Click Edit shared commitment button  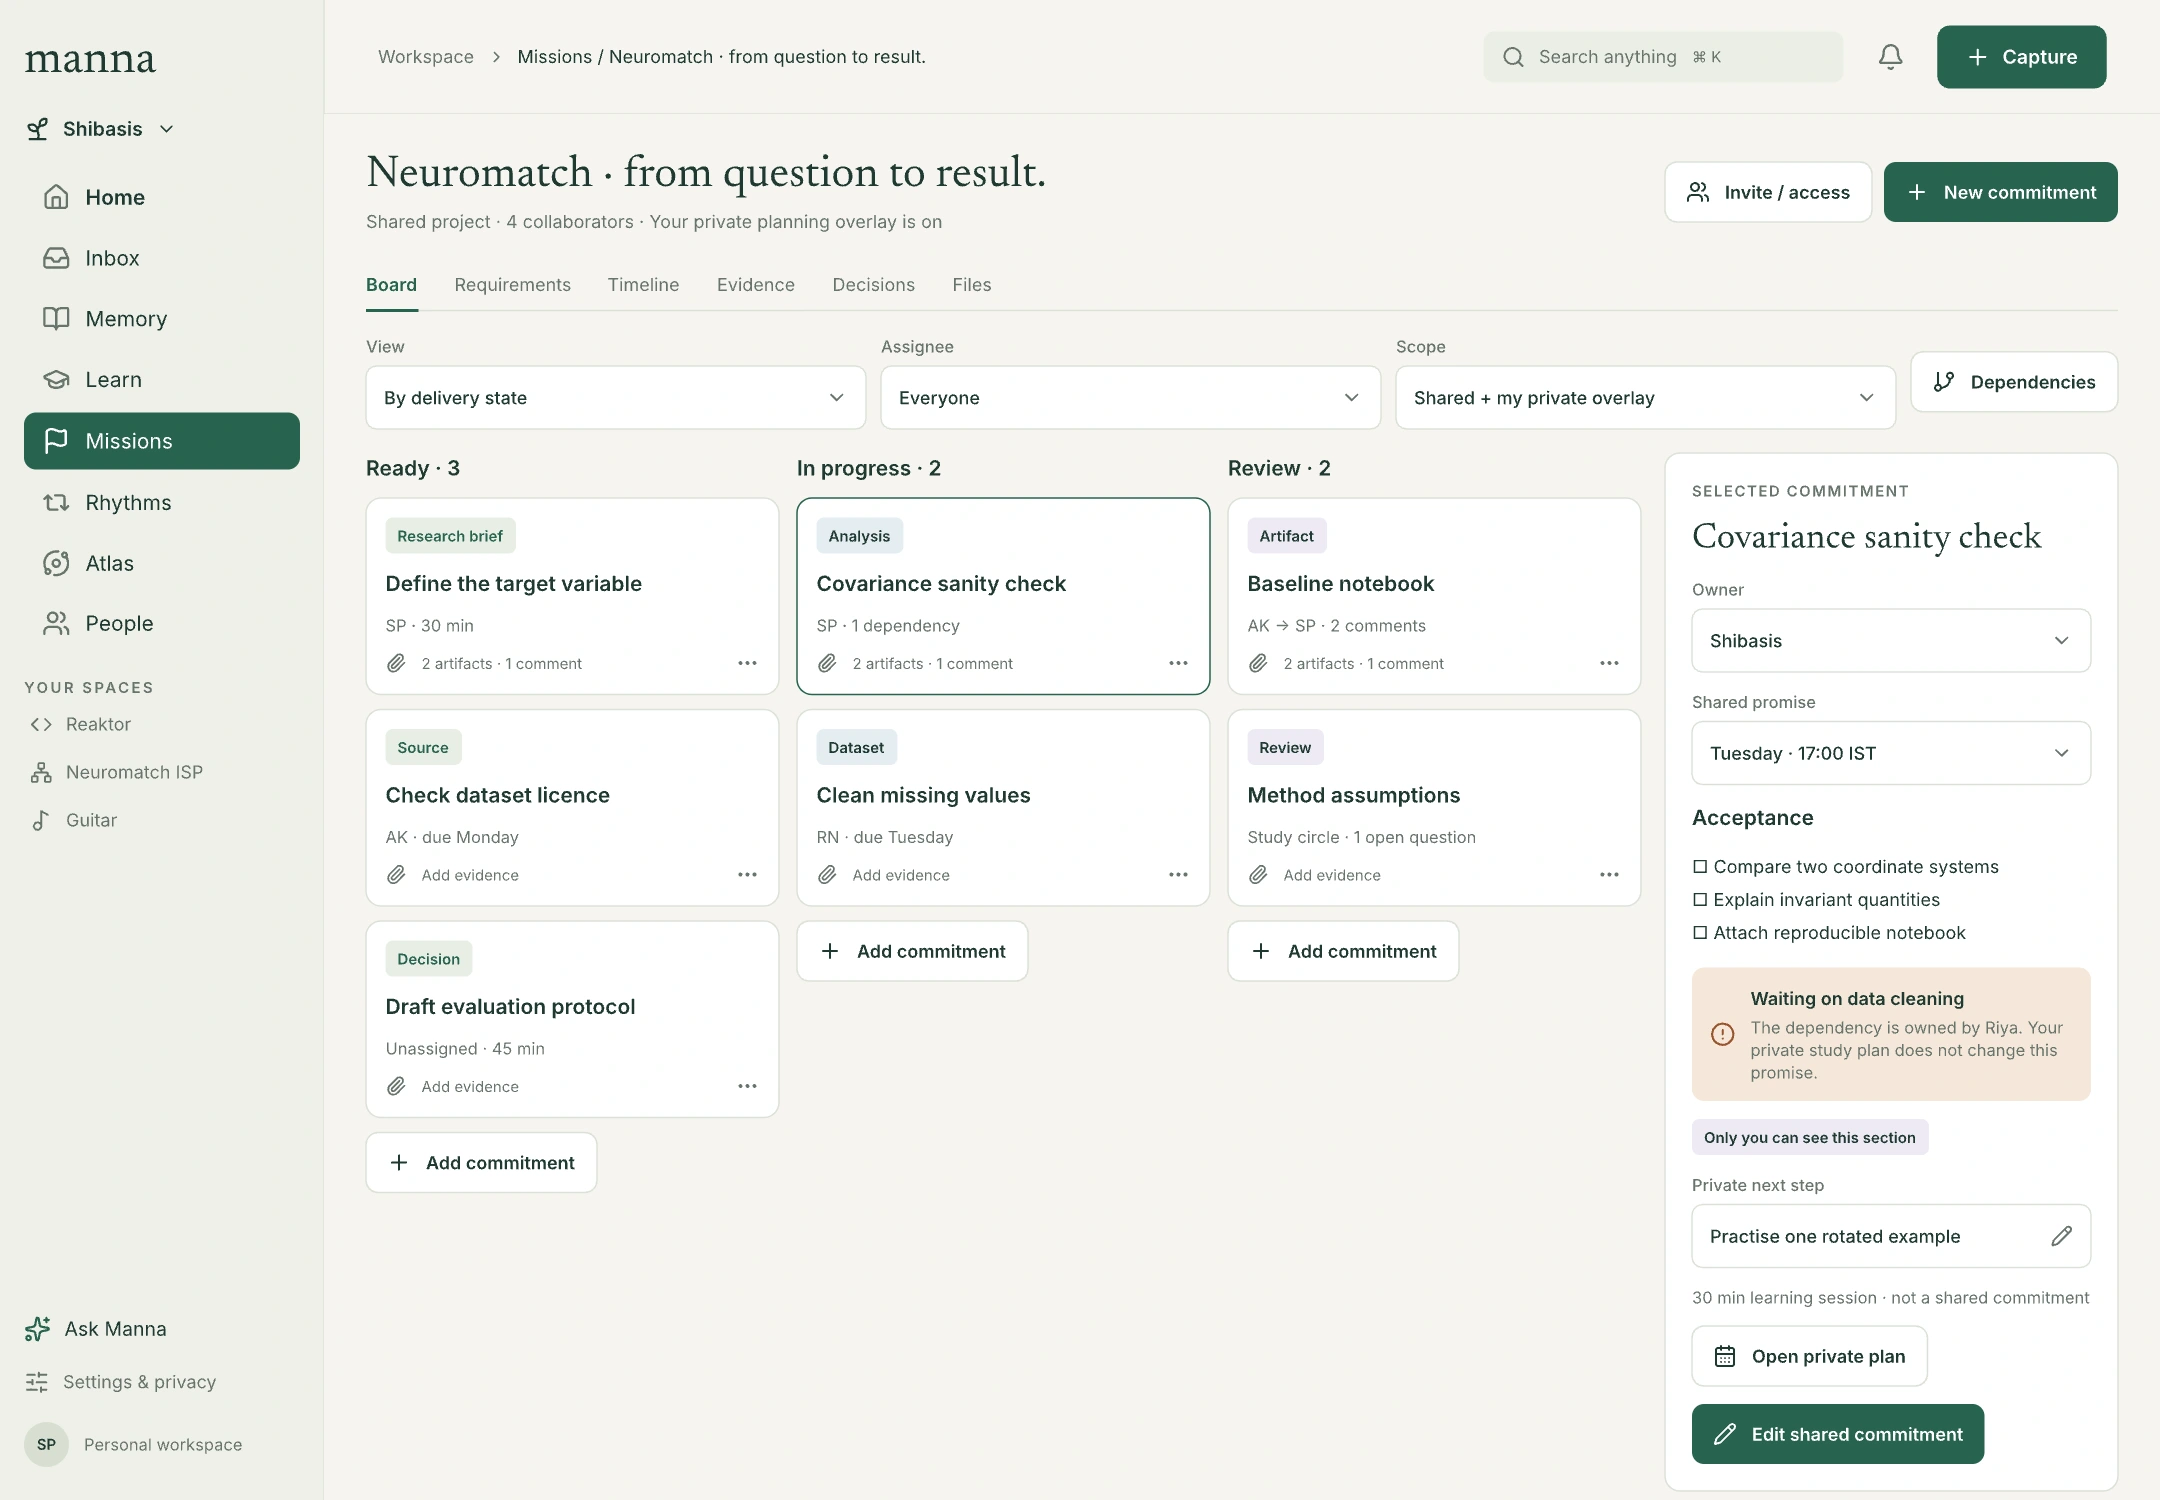pos(1837,1434)
